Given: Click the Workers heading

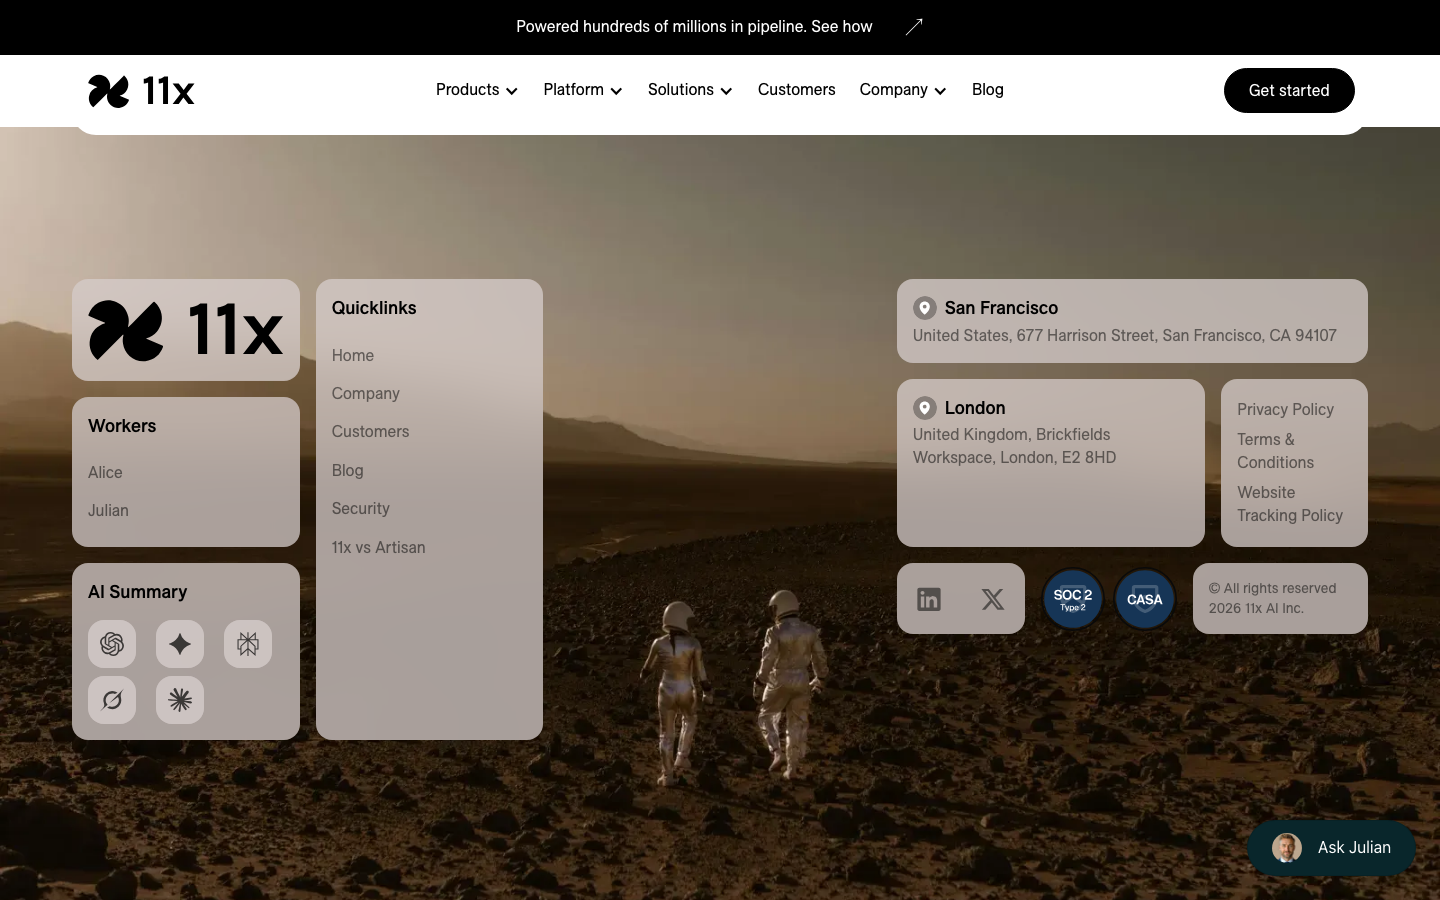Looking at the screenshot, I should click(x=122, y=426).
